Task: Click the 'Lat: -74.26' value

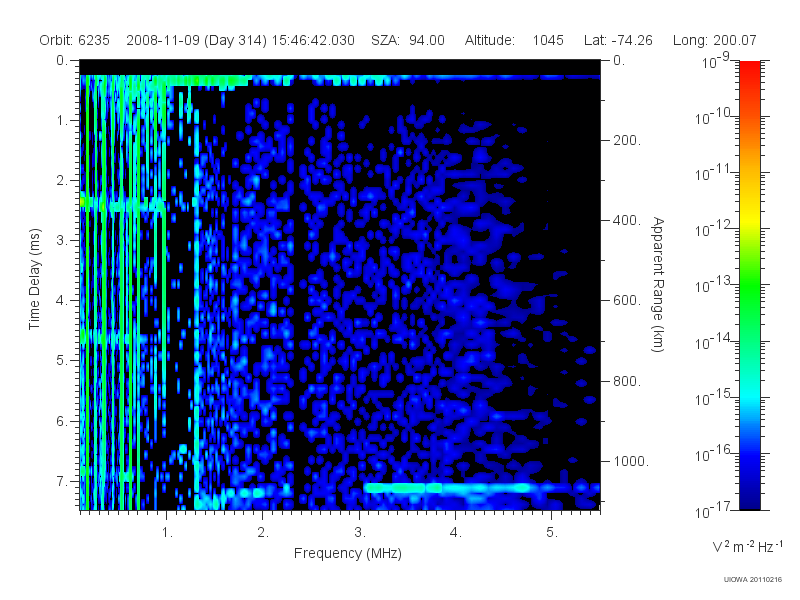Action: [x=618, y=40]
